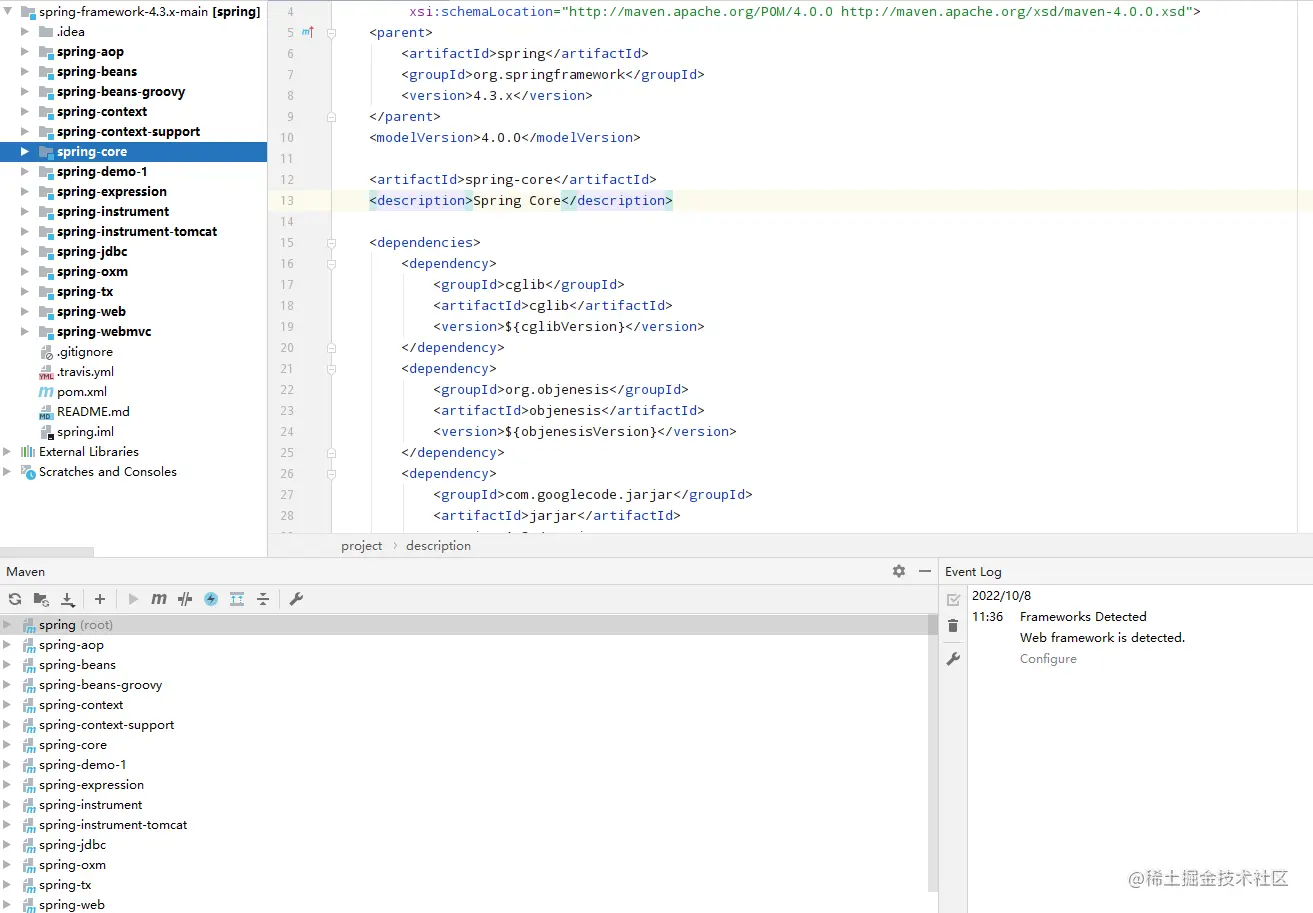This screenshot has height=913, width=1313.
Task: Collapse all in Maven toolbar
Action: pyautogui.click(x=263, y=599)
